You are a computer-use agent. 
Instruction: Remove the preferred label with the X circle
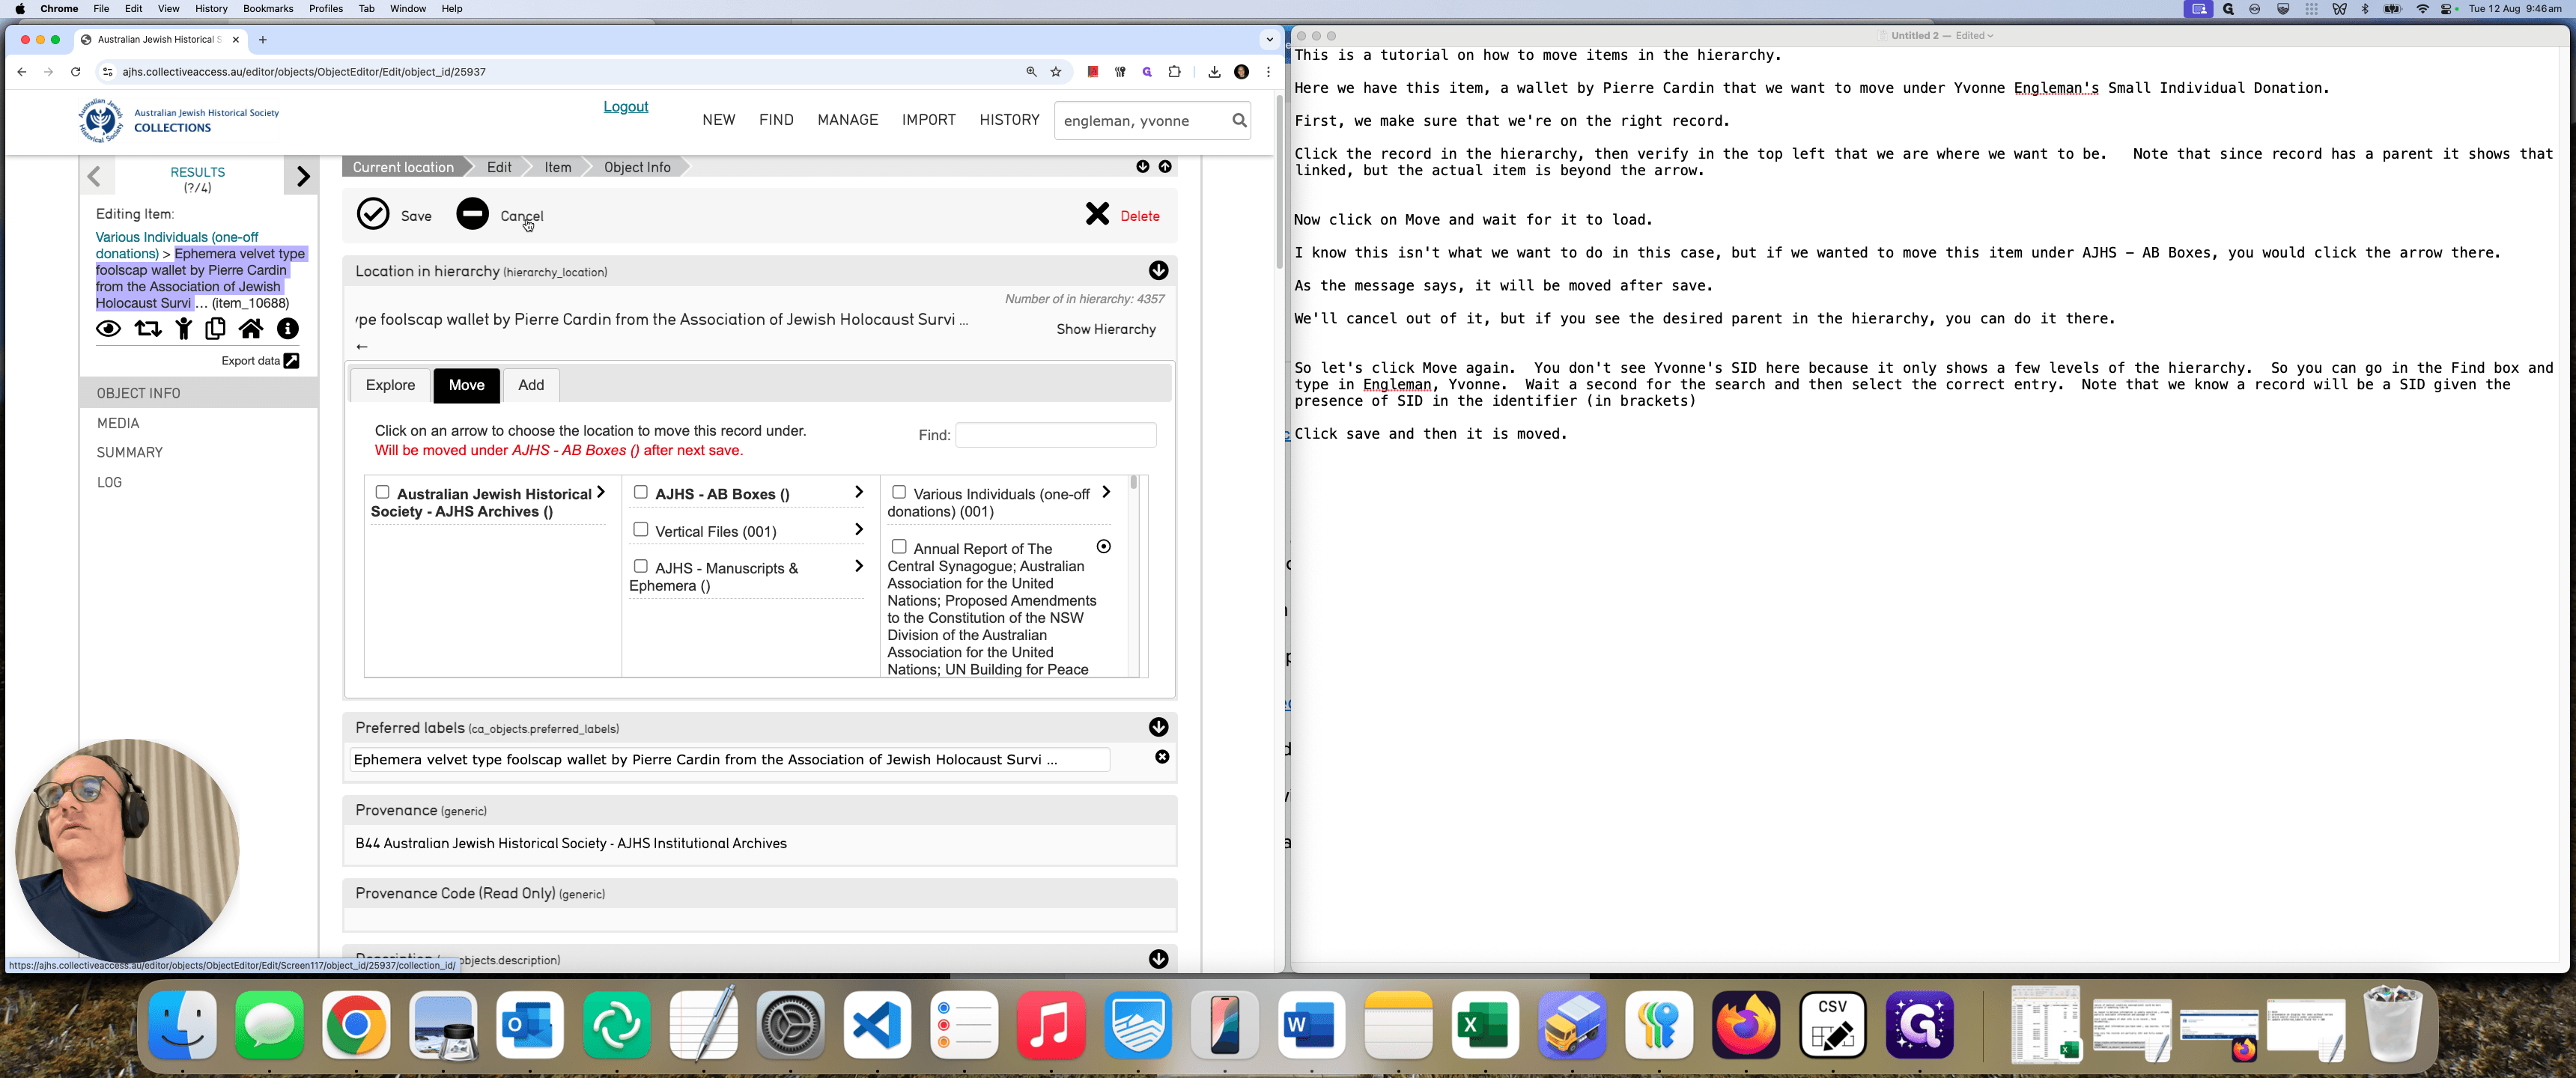click(1162, 757)
